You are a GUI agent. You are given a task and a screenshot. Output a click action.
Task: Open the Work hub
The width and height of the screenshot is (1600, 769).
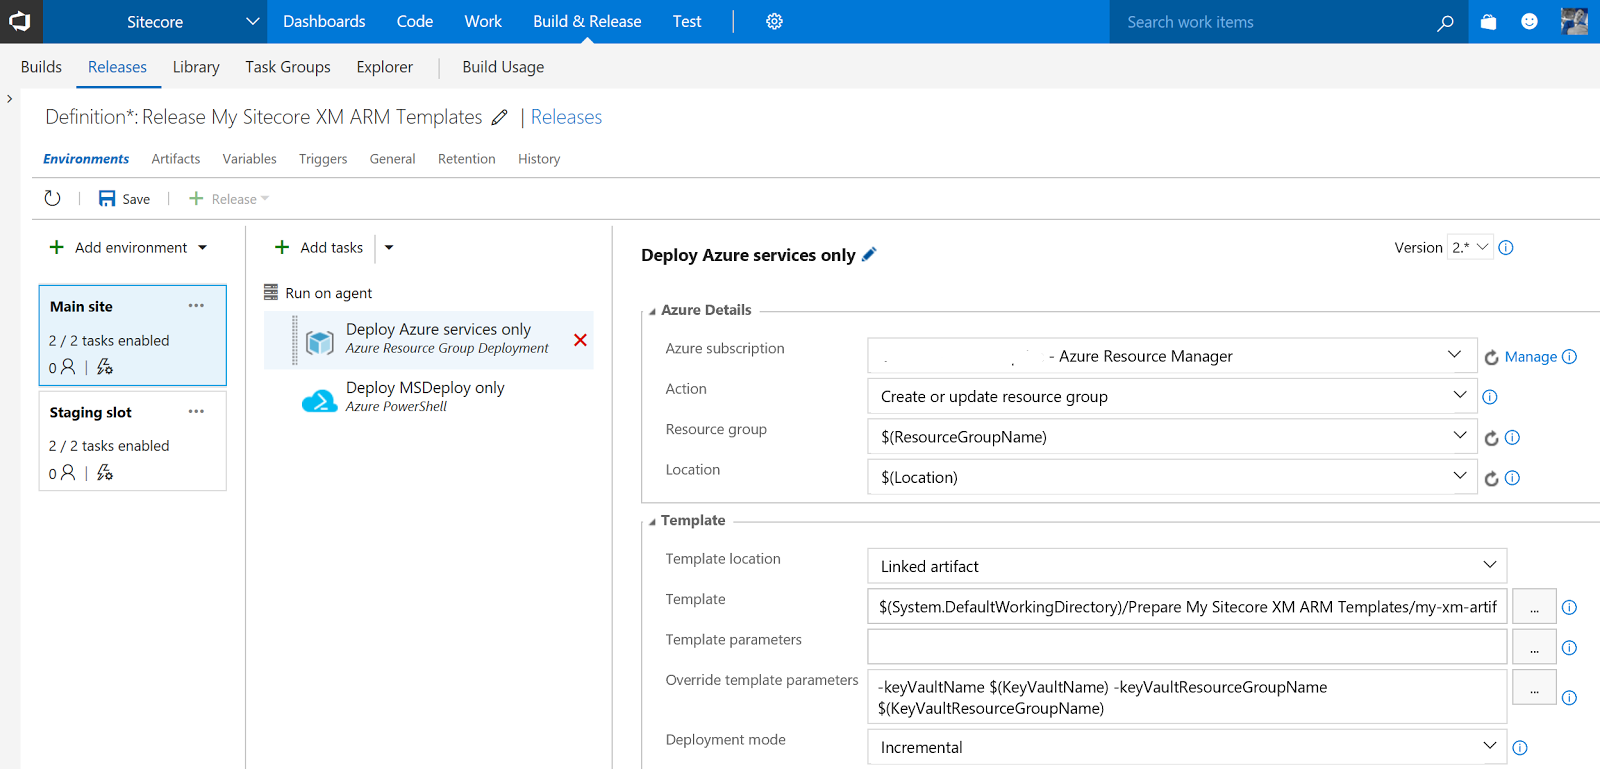point(483,21)
